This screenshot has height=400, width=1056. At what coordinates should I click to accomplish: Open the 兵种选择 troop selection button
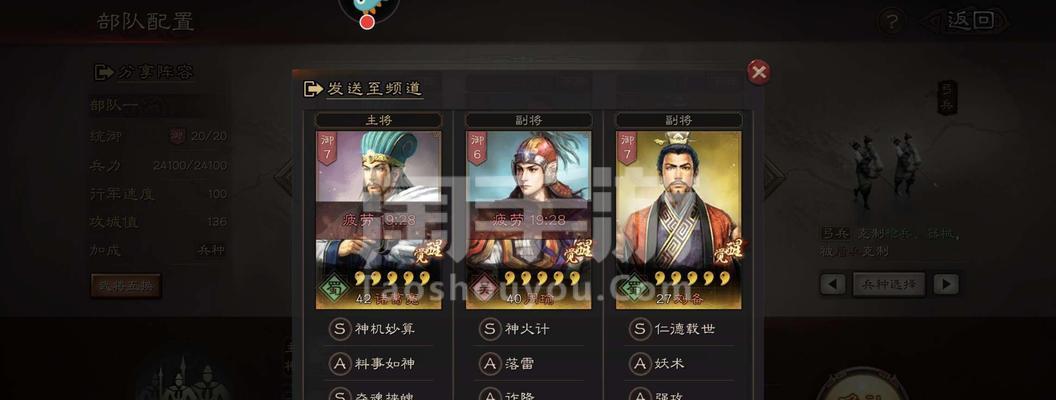click(x=889, y=284)
